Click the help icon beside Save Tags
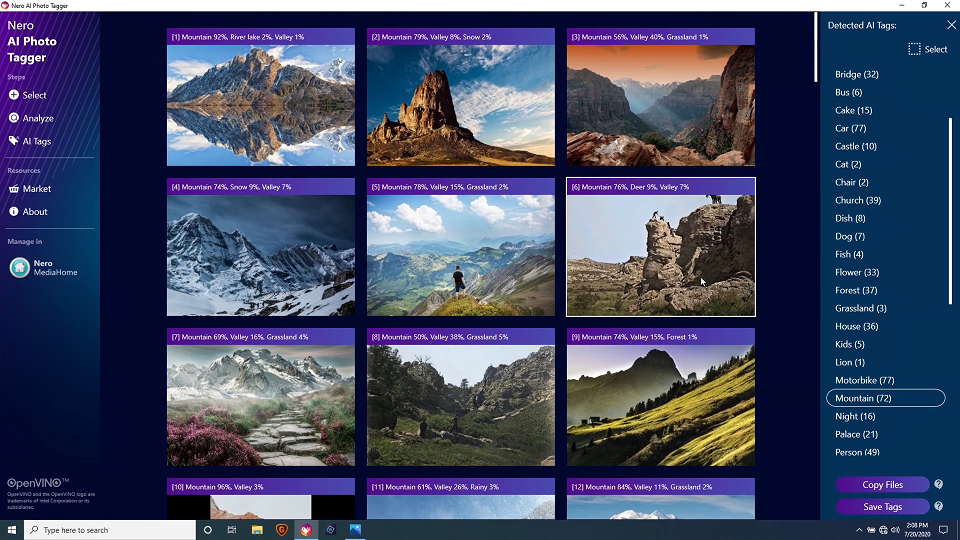 coord(938,507)
